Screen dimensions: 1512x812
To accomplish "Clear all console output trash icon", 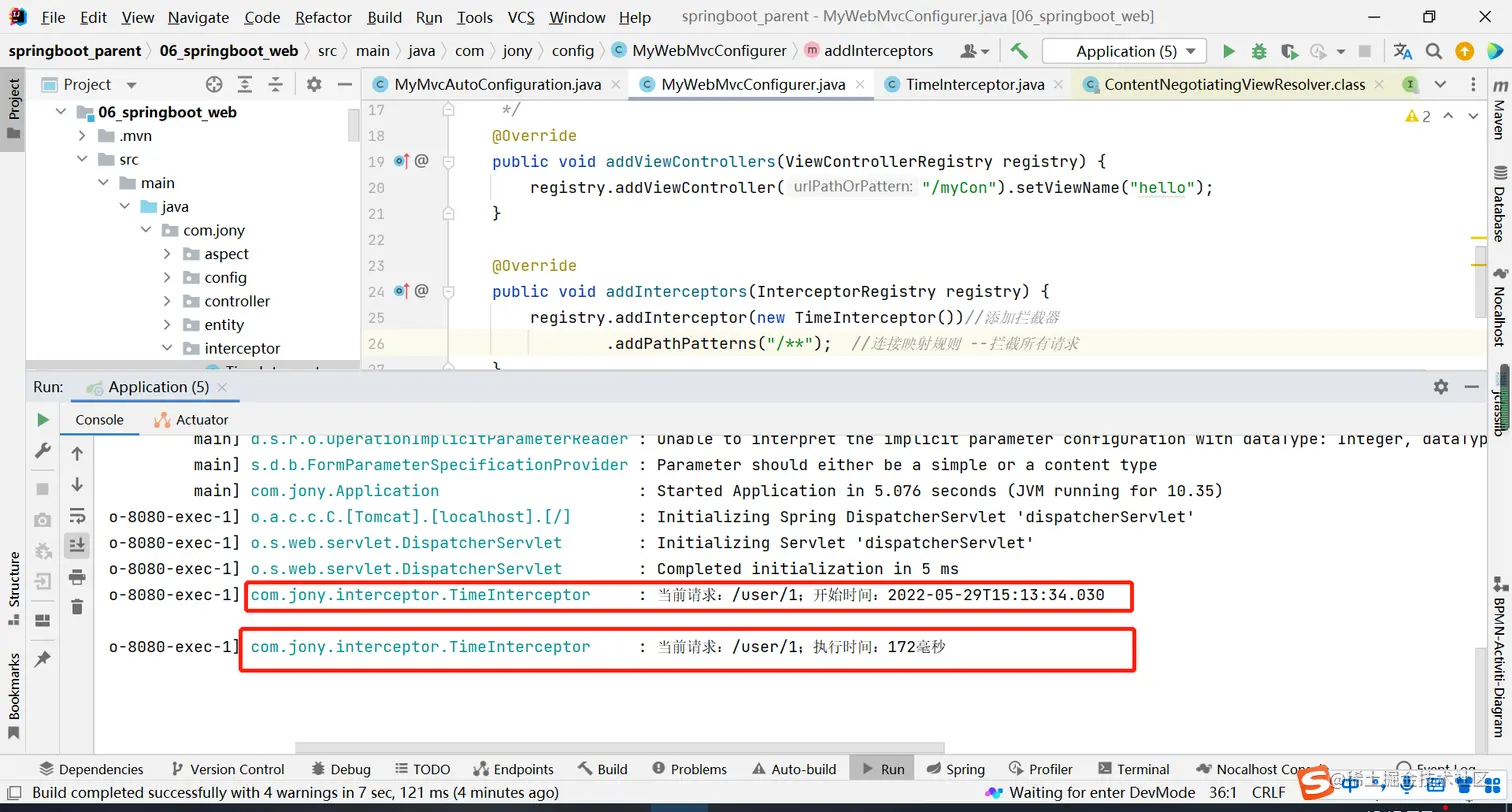I will (x=77, y=607).
